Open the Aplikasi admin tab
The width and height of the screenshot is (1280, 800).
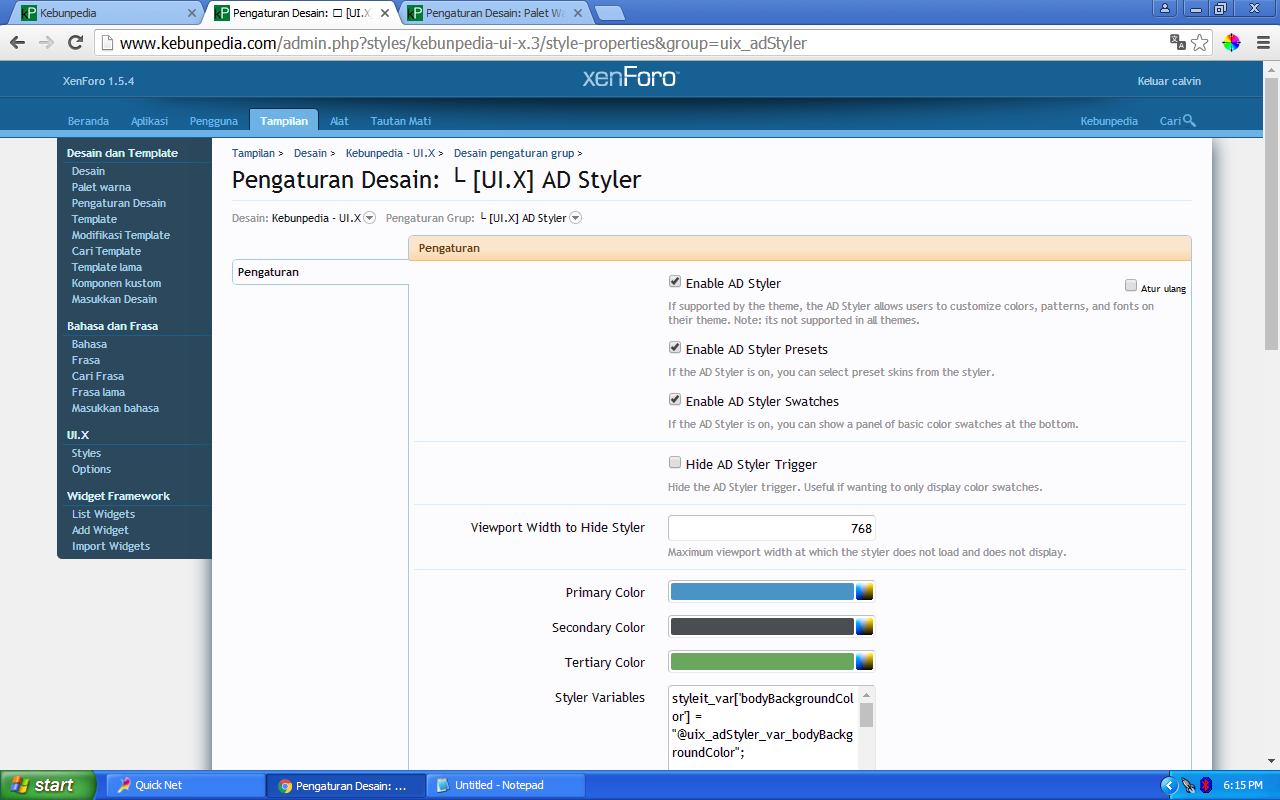tap(149, 121)
